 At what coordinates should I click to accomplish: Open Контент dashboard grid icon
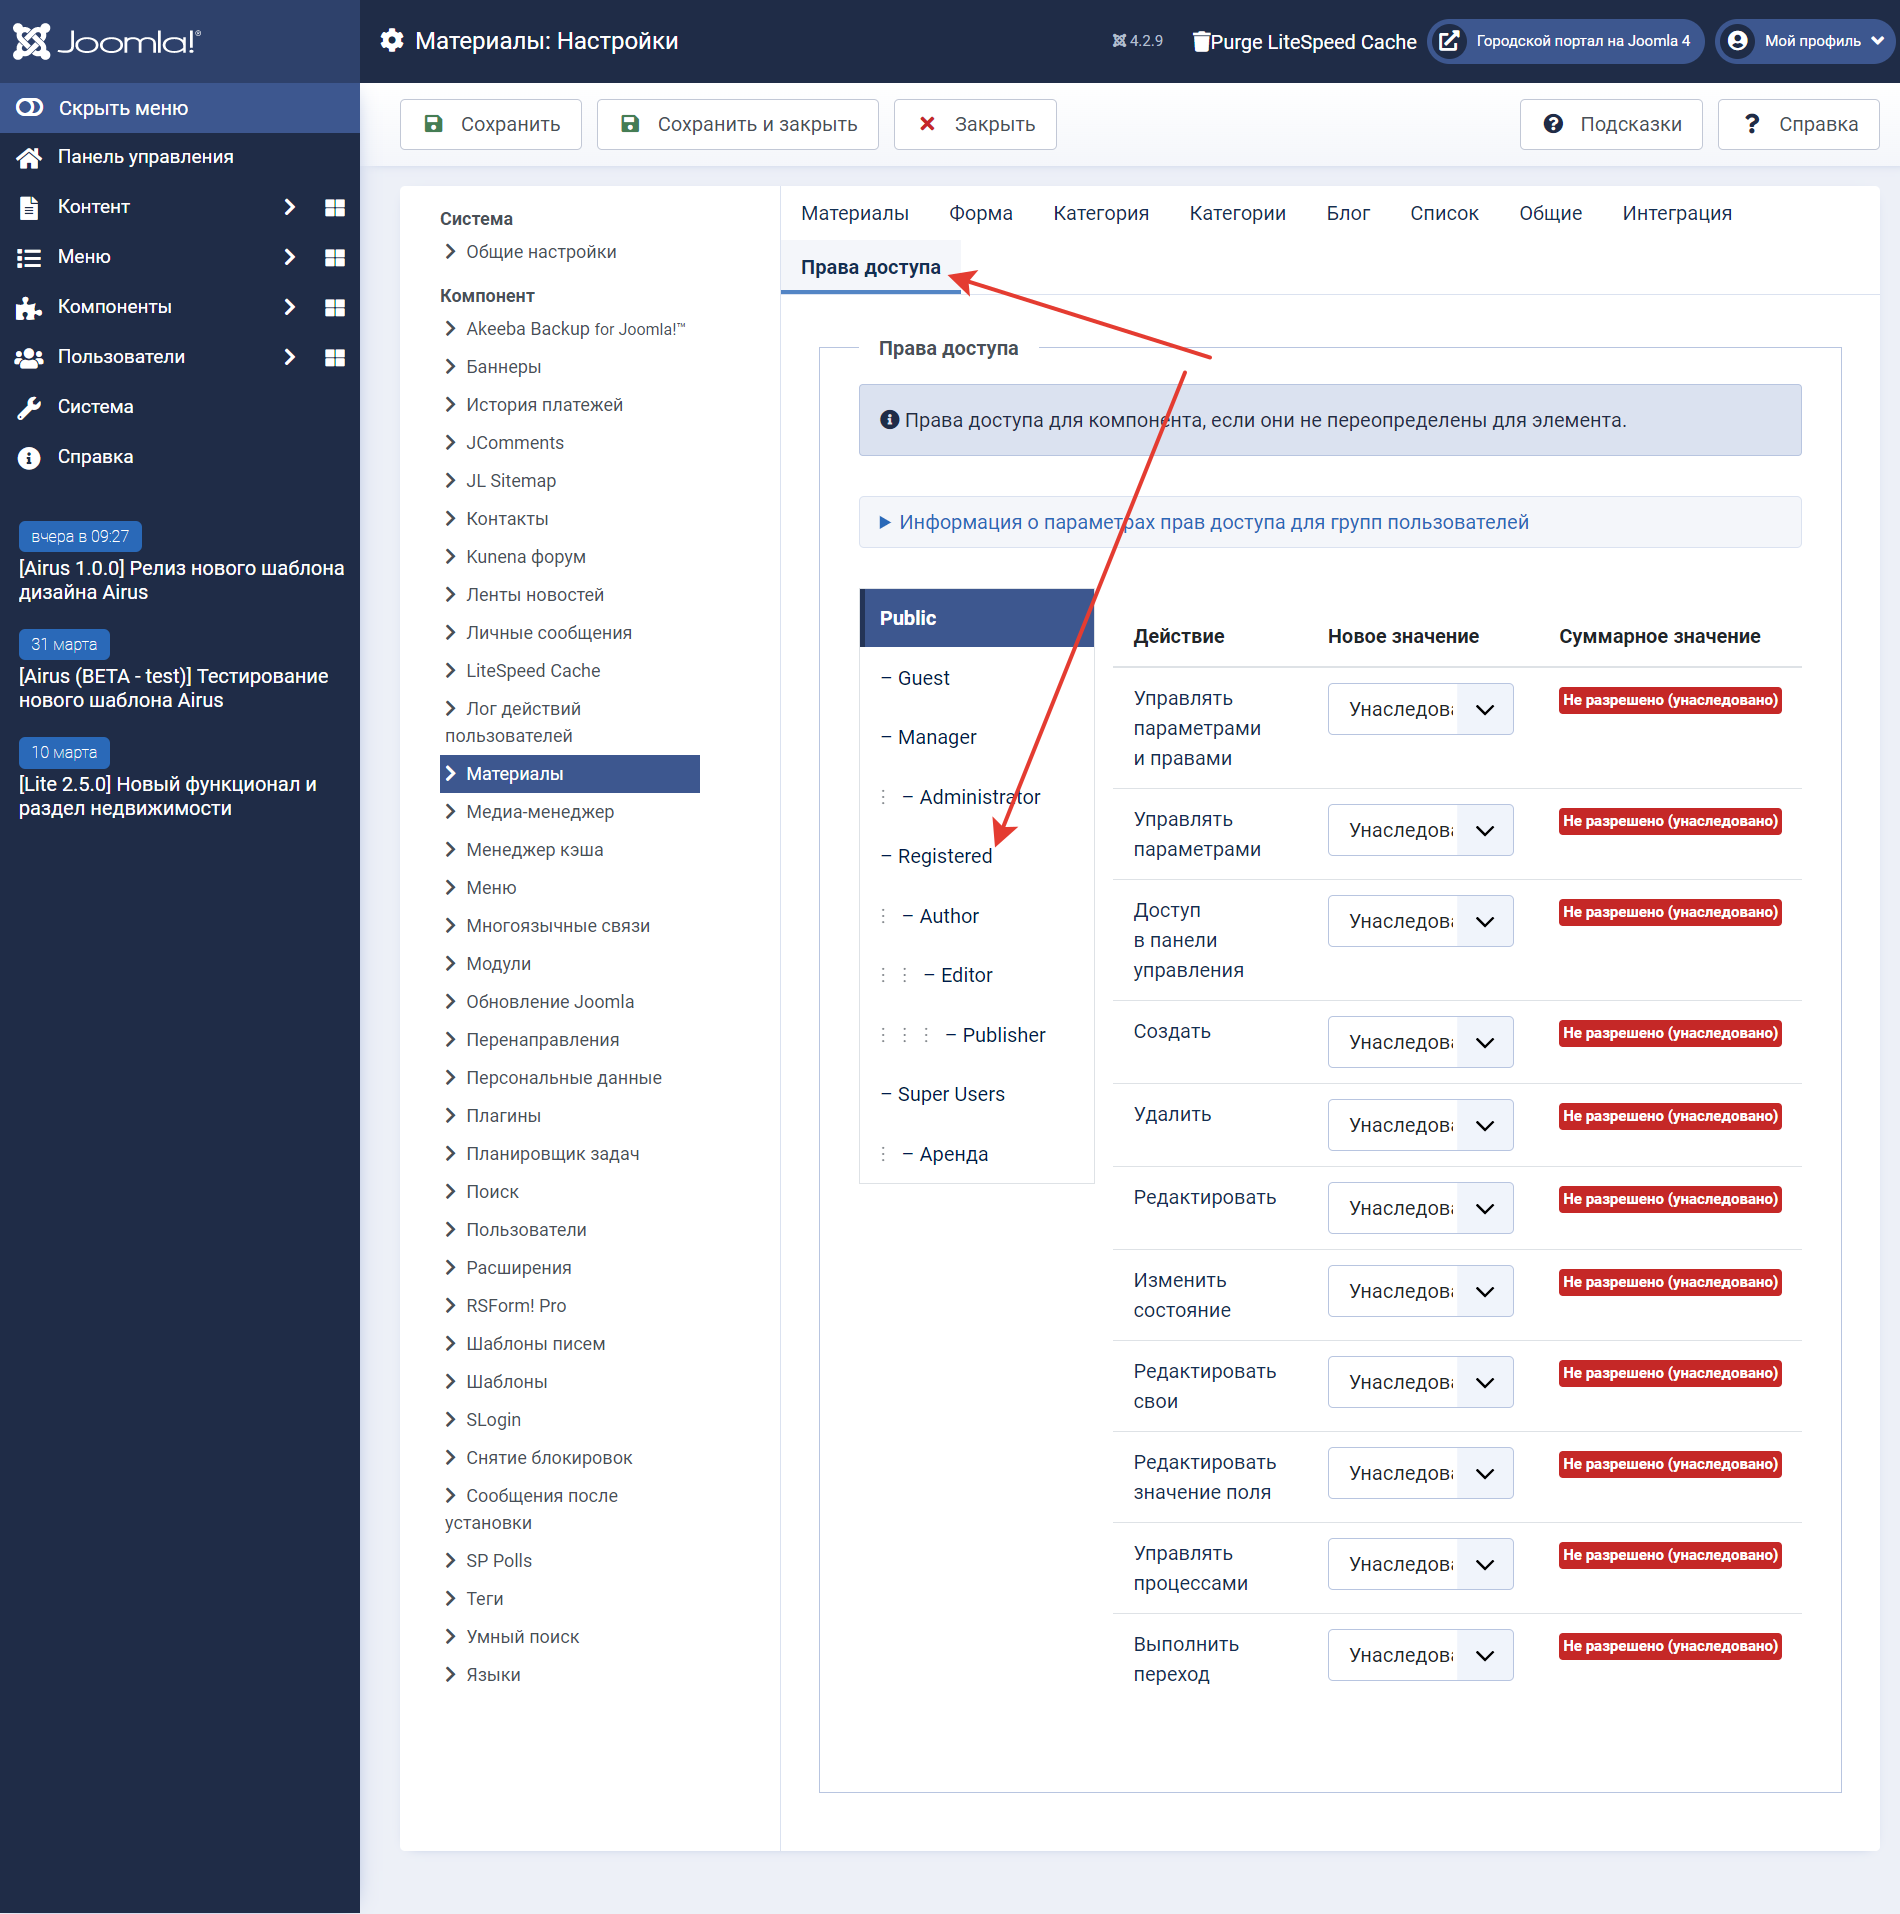point(335,207)
